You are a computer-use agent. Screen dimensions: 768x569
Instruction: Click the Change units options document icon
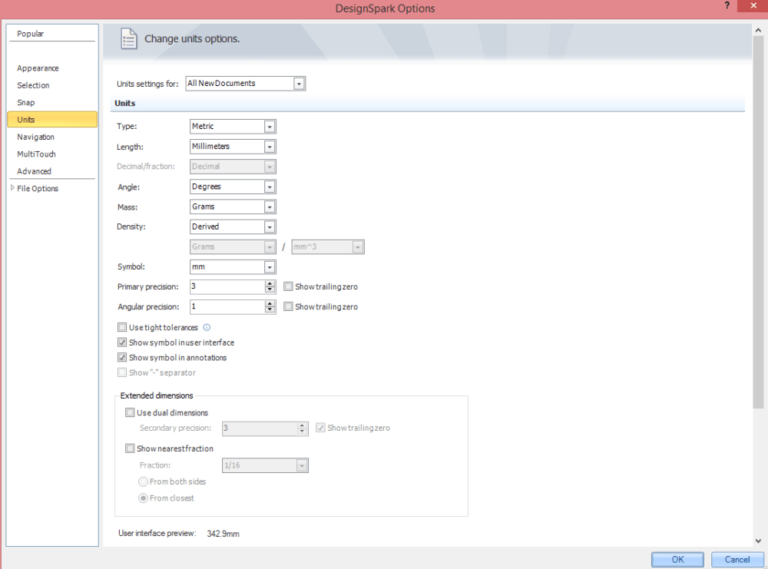(x=129, y=39)
